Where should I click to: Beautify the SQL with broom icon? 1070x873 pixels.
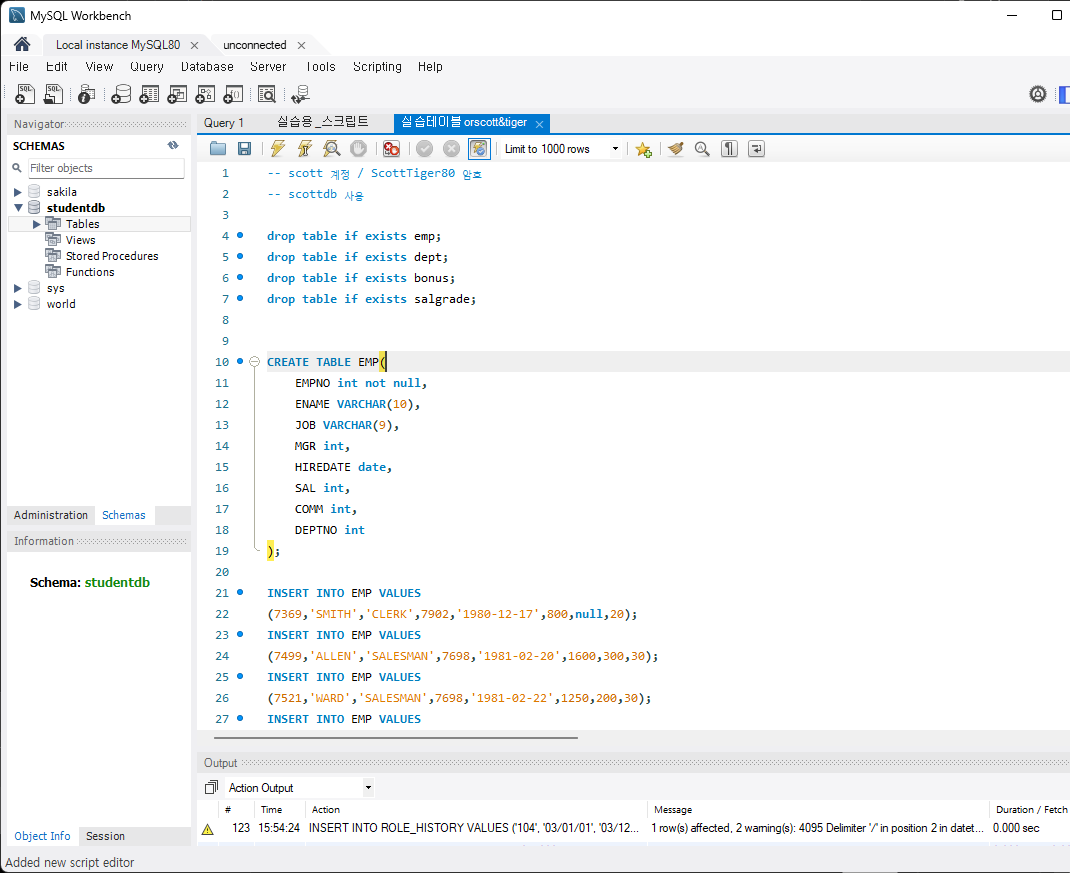676,148
